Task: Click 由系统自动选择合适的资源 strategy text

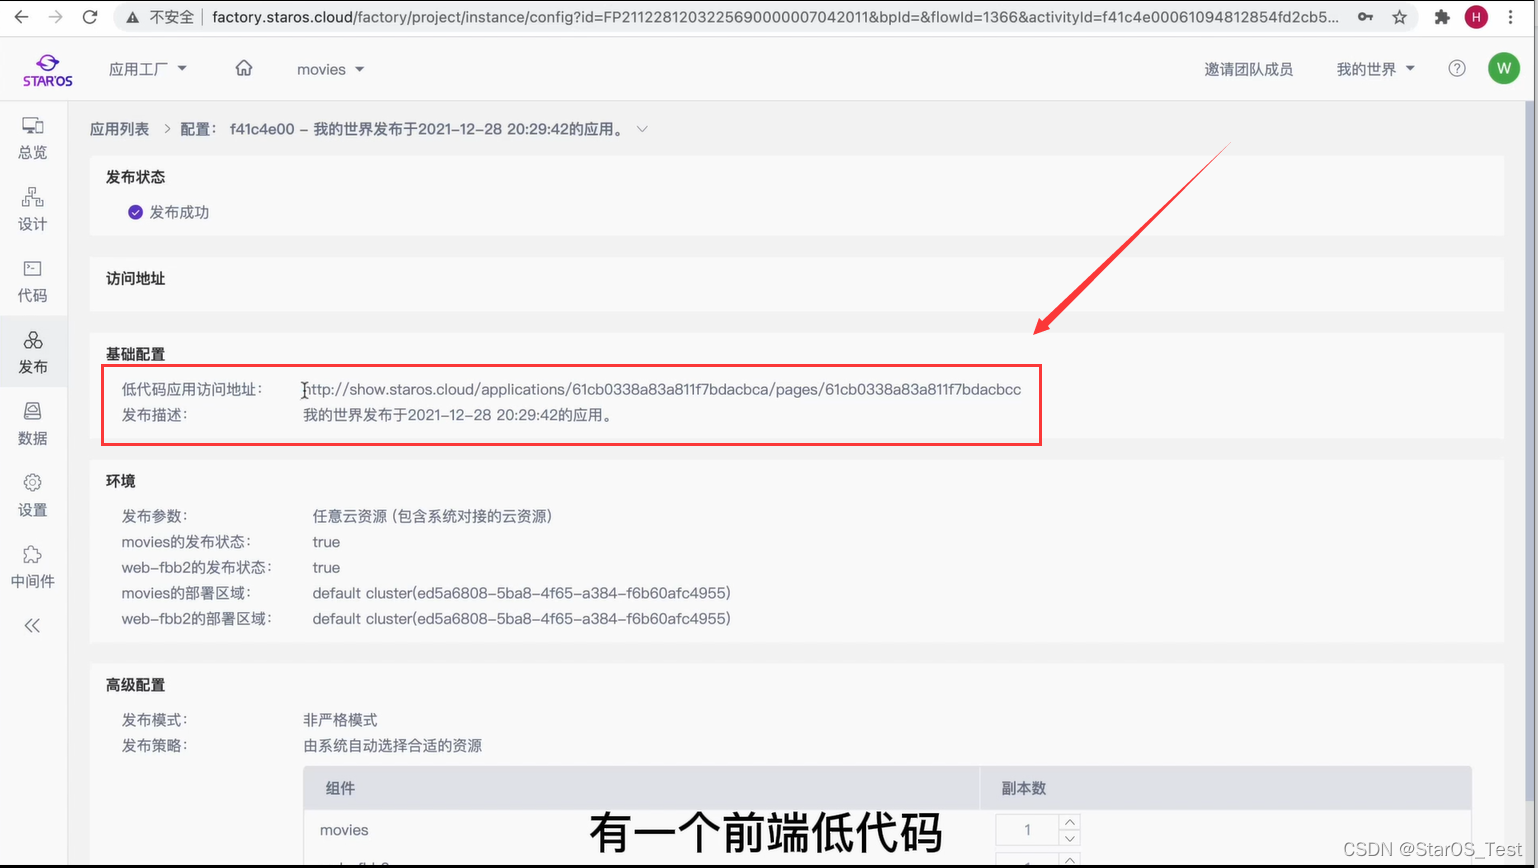Action: tap(392, 745)
